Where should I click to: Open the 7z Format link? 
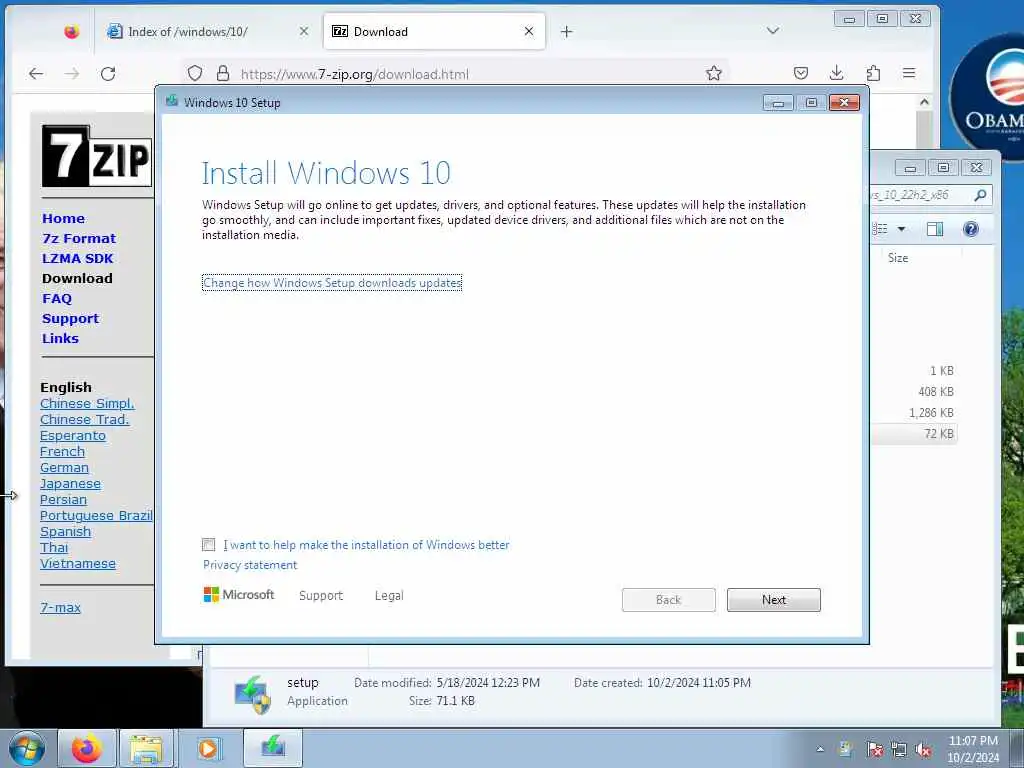(x=79, y=238)
